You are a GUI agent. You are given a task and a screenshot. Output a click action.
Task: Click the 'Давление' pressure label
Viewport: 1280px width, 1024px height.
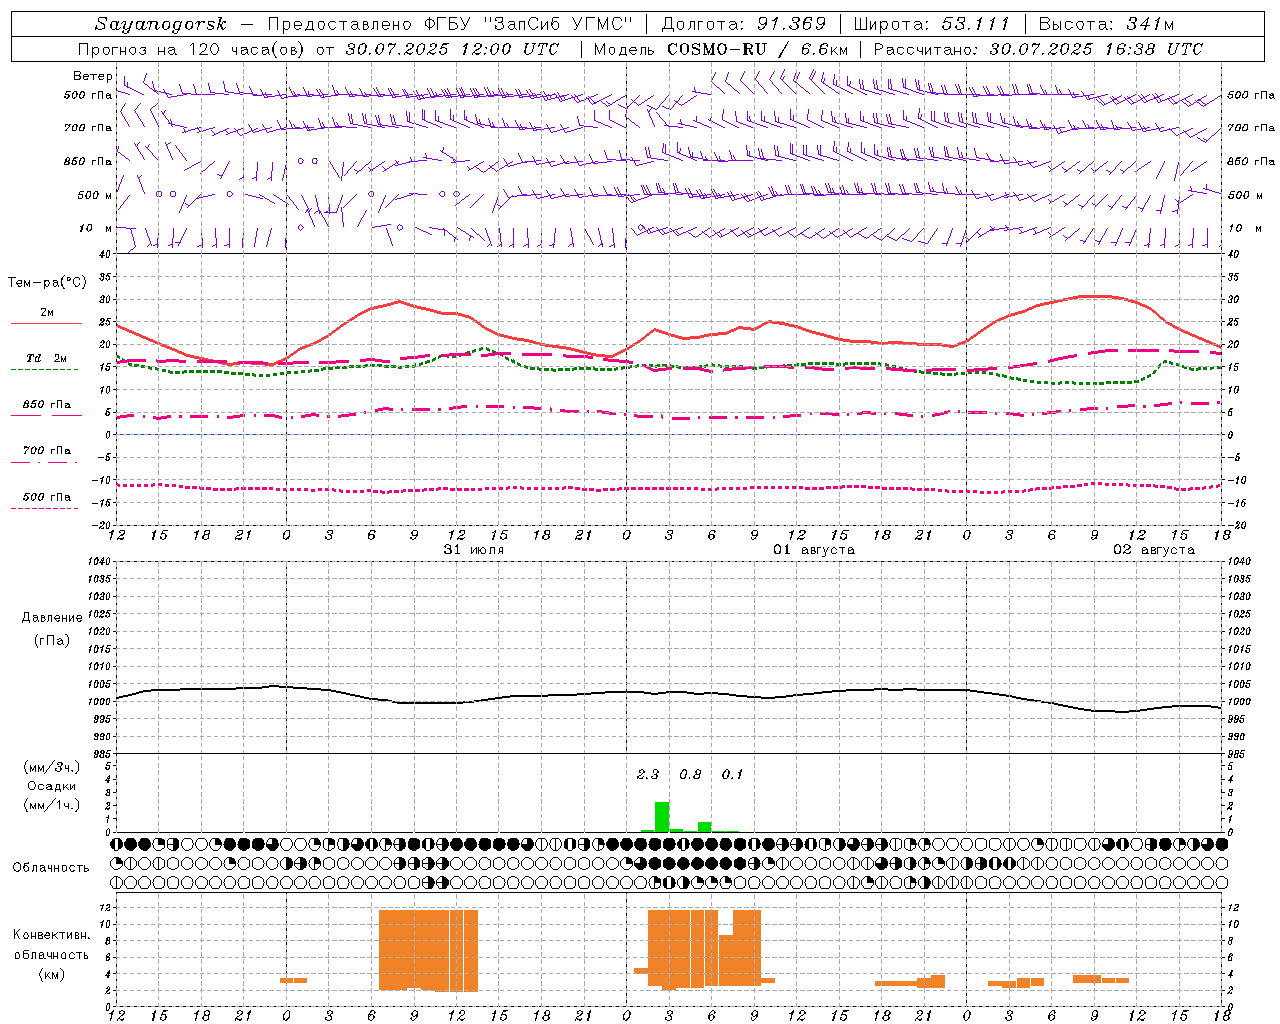click(52, 617)
